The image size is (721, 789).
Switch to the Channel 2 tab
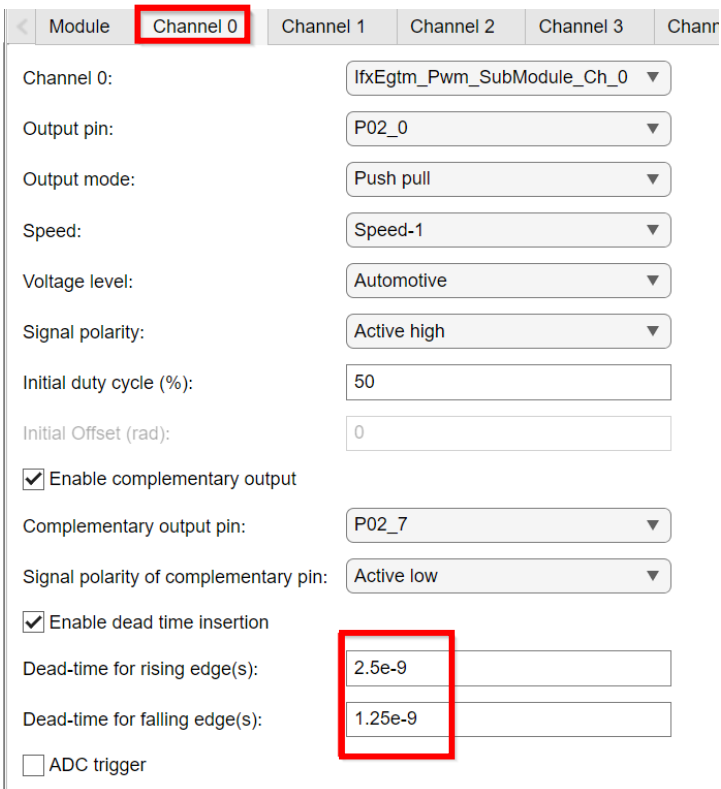click(x=452, y=26)
